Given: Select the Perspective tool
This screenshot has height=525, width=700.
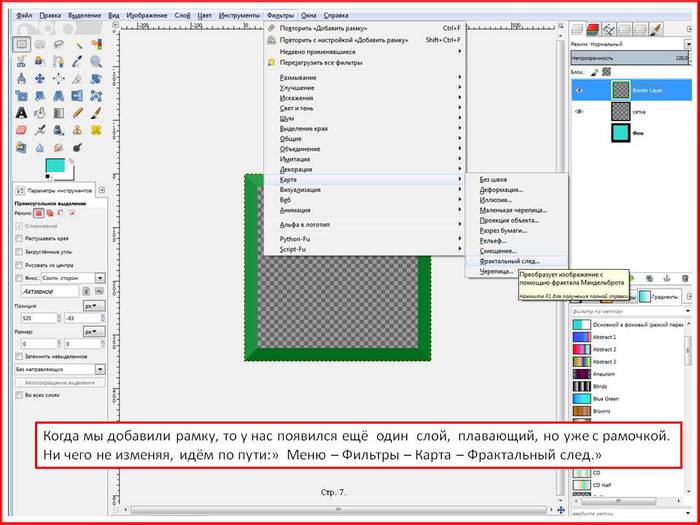Looking at the screenshot, I should coord(59,96).
